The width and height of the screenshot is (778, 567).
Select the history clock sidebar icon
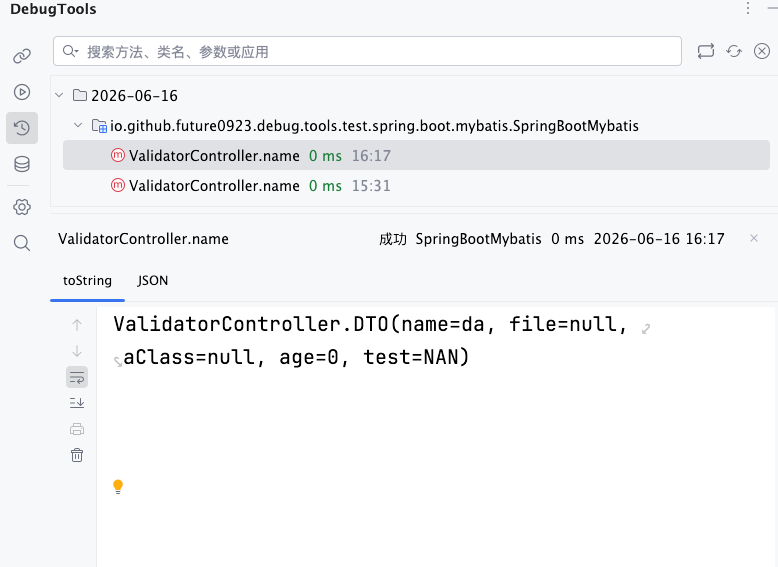pyautogui.click(x=22, y=128)
